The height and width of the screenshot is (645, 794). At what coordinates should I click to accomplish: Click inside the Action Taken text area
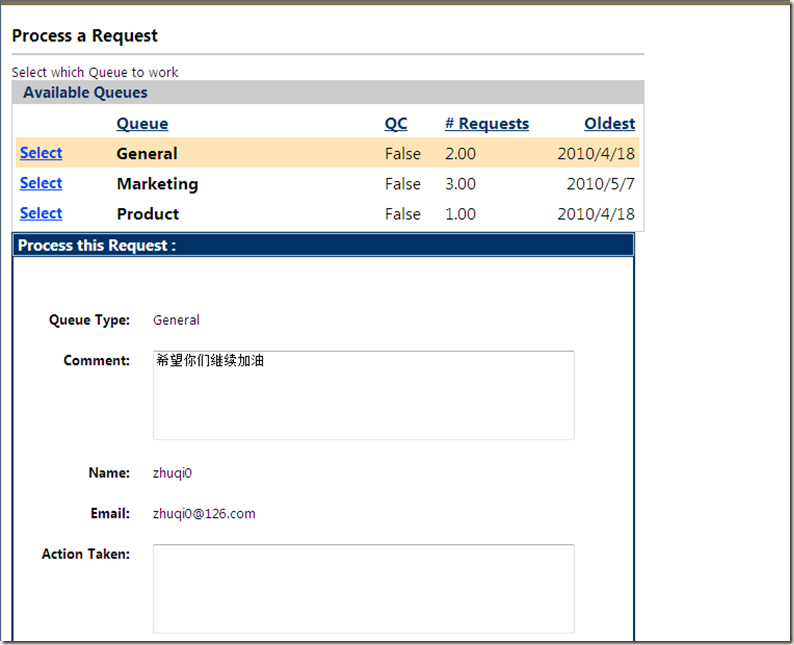[x=364, y=589]
